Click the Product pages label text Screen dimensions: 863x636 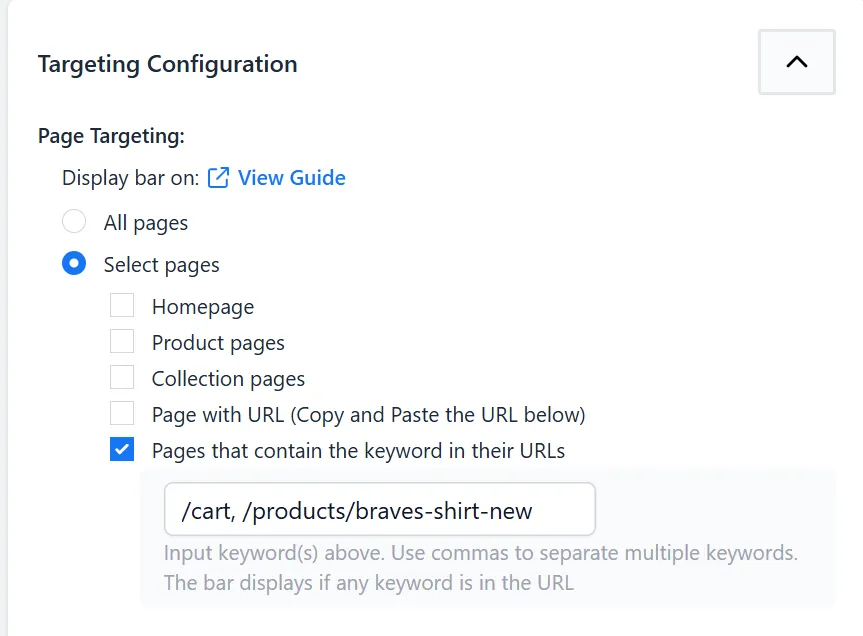[219, 343]
